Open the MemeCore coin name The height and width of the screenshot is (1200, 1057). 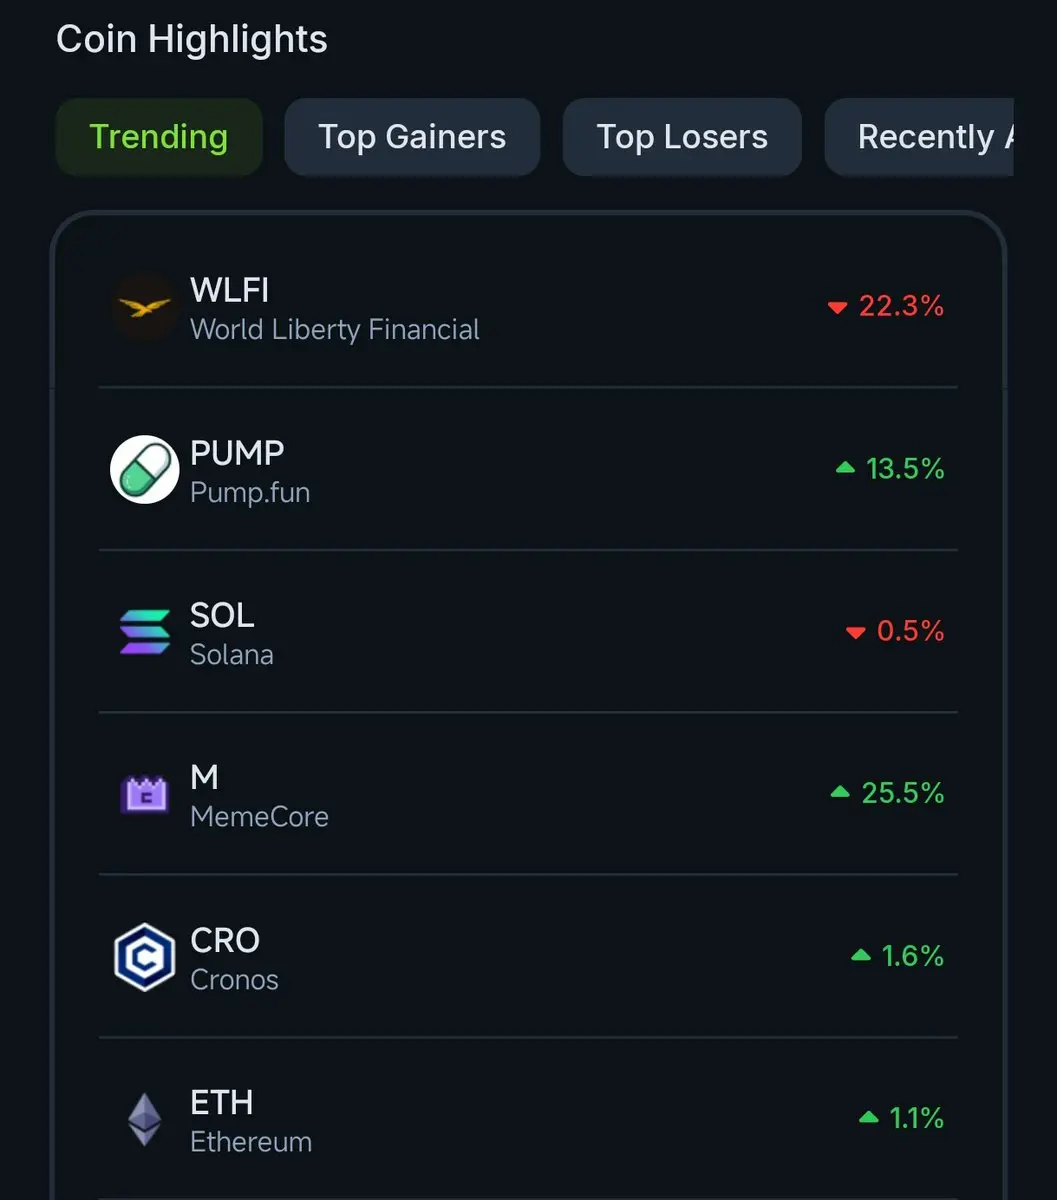click(x=259, y=817)
